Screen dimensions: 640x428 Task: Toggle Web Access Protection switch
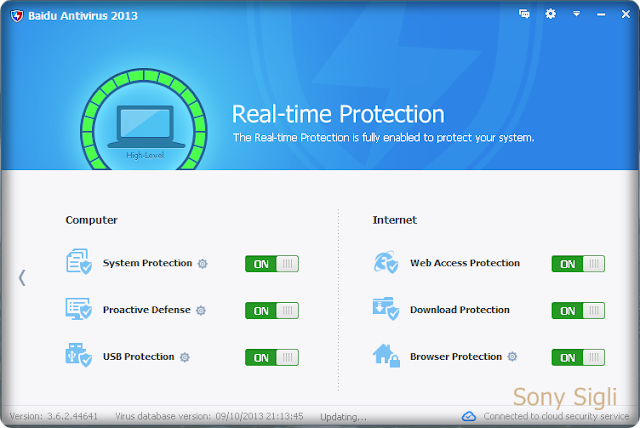coord(578,264)
